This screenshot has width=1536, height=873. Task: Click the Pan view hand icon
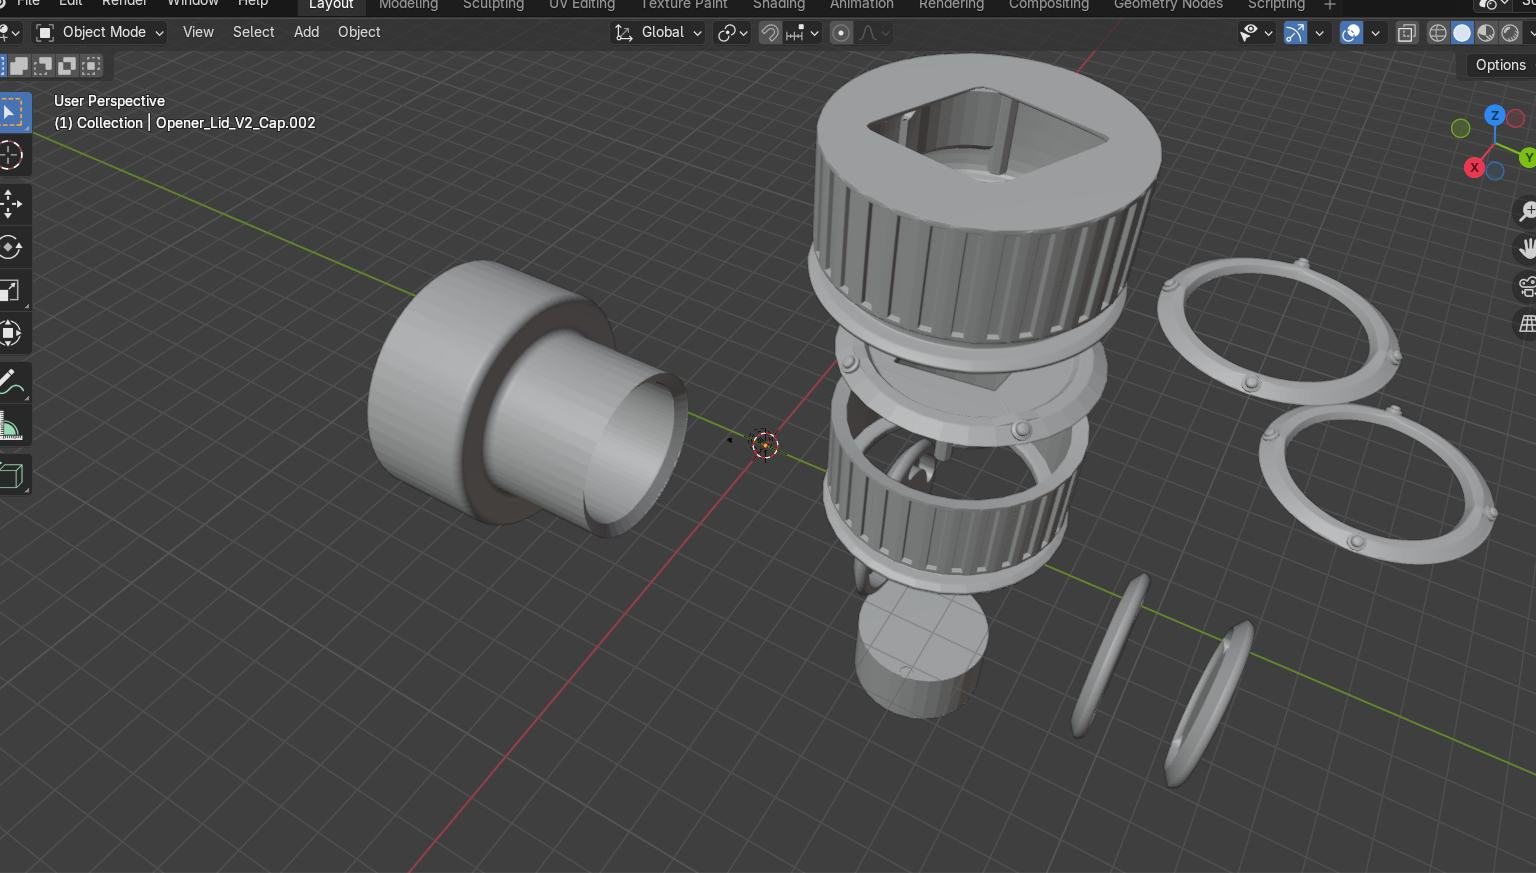coord(1527,248)
